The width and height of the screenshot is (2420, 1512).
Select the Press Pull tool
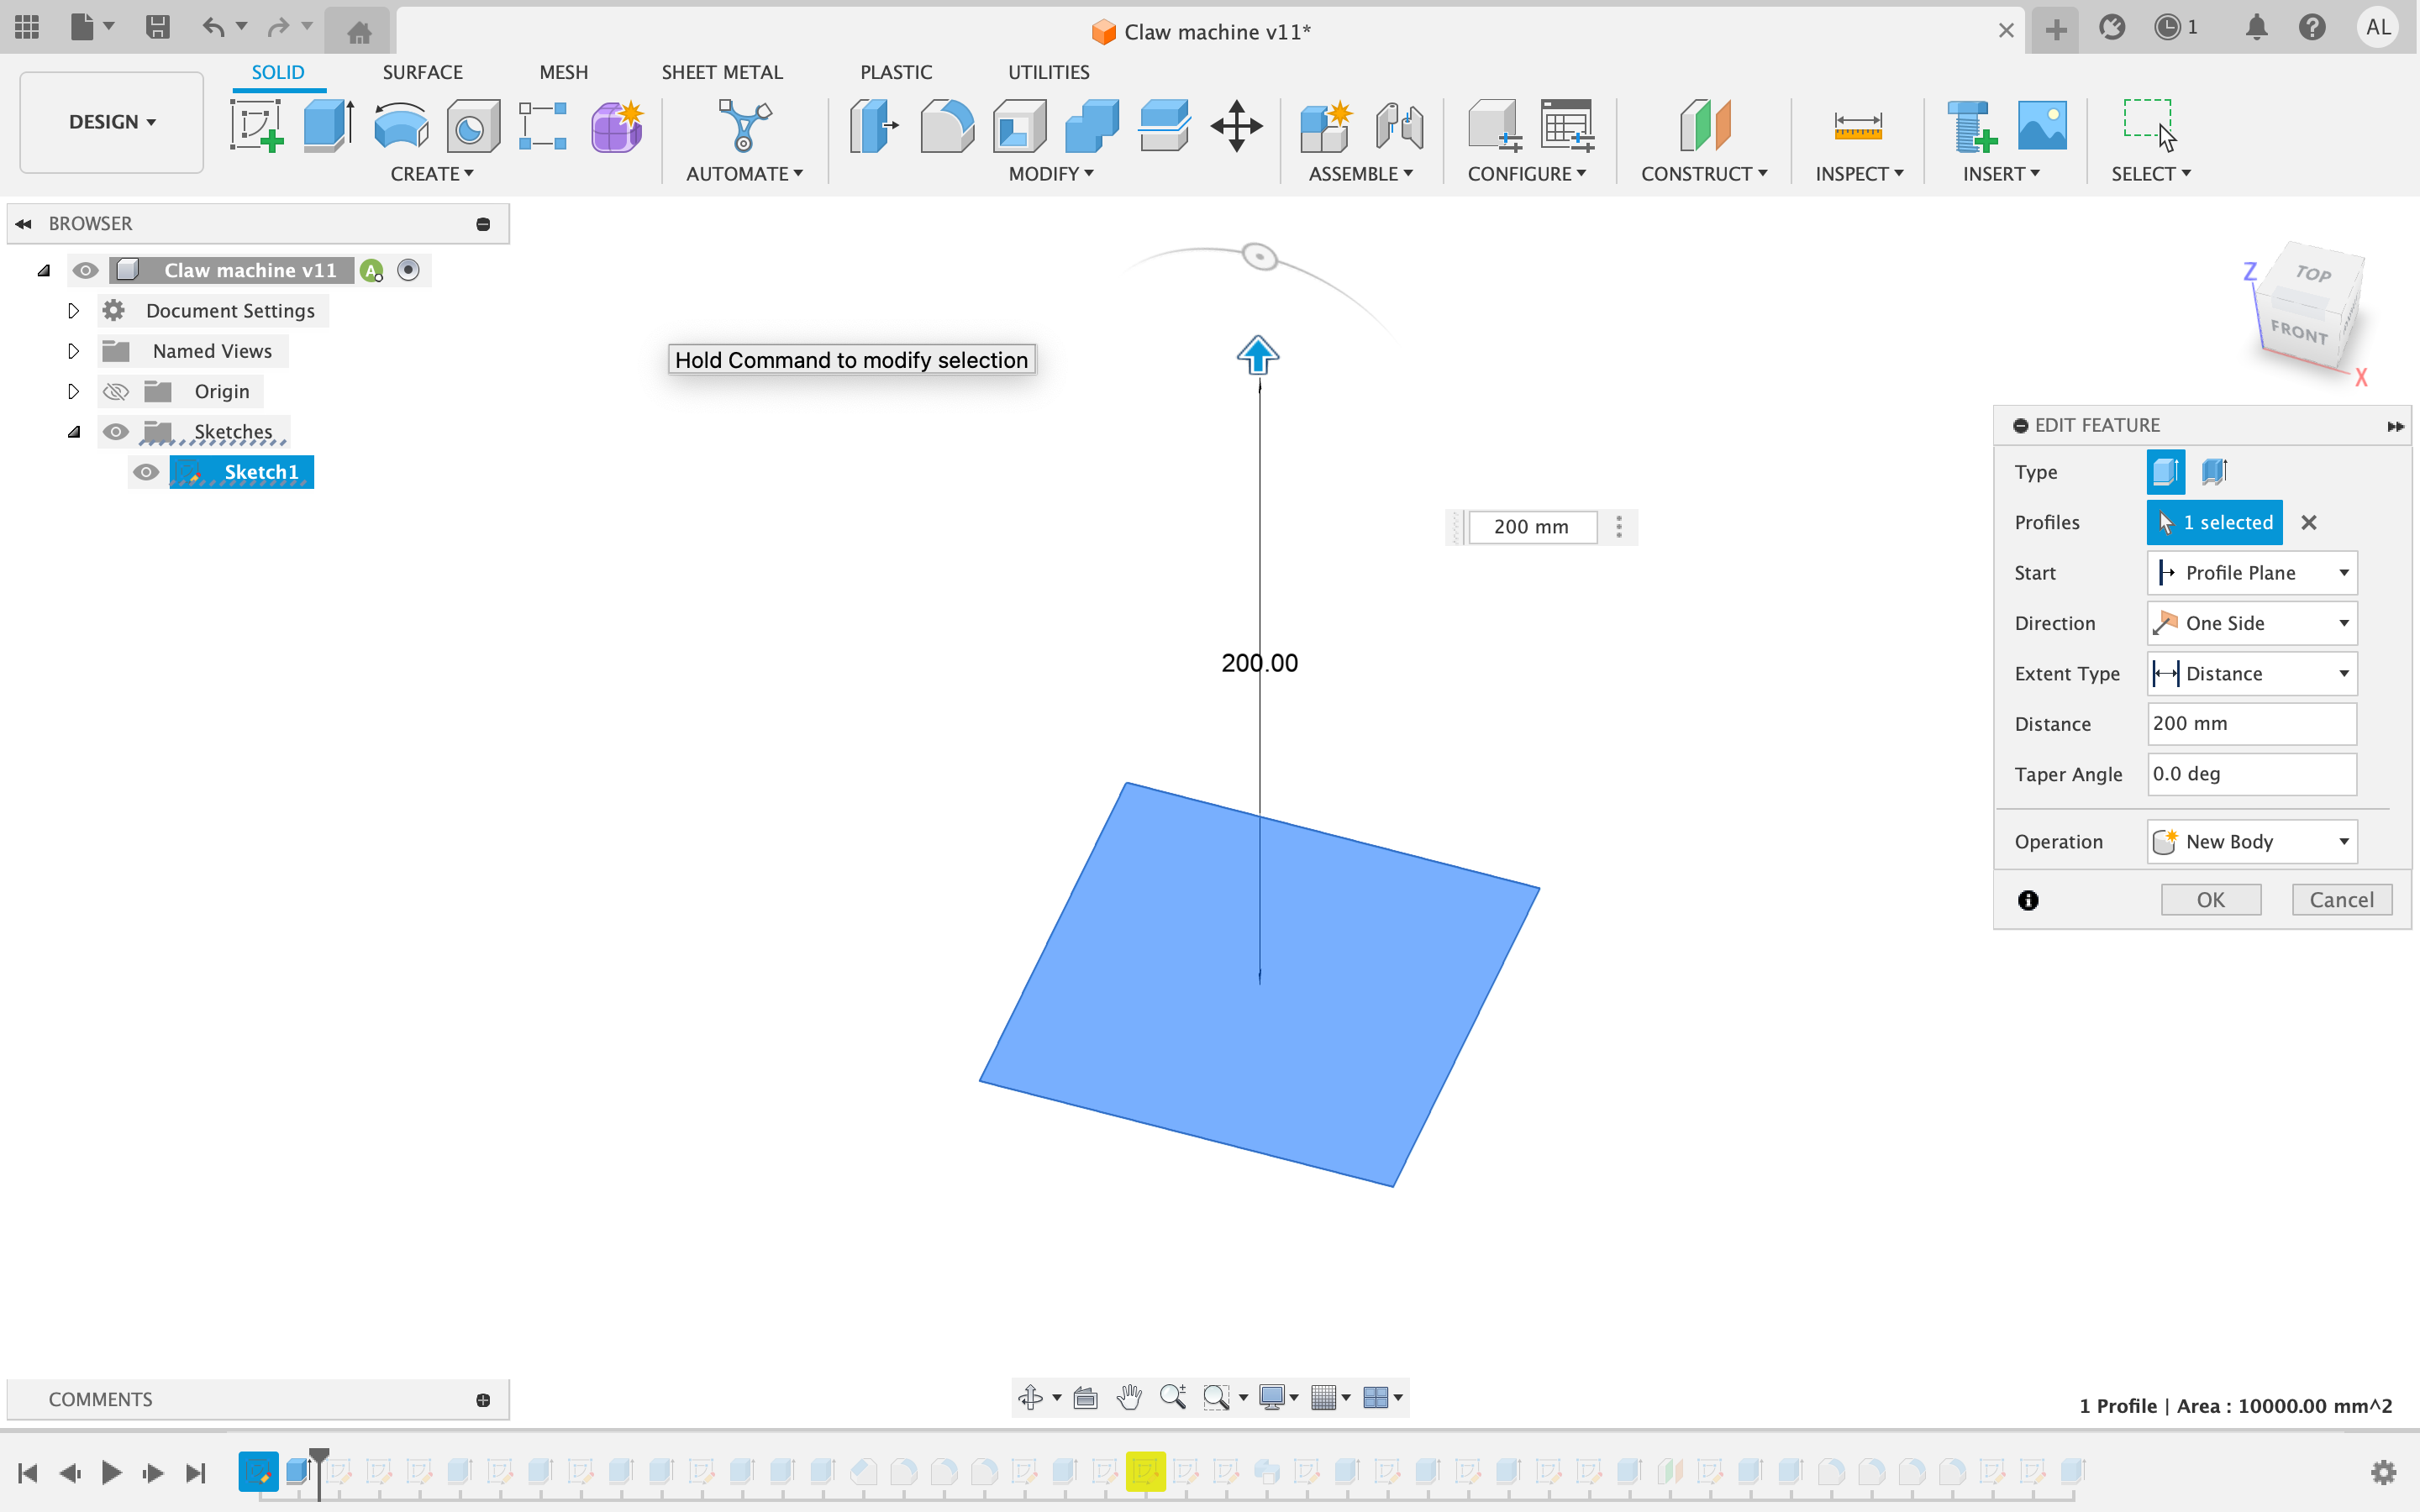tap(874, 126)
